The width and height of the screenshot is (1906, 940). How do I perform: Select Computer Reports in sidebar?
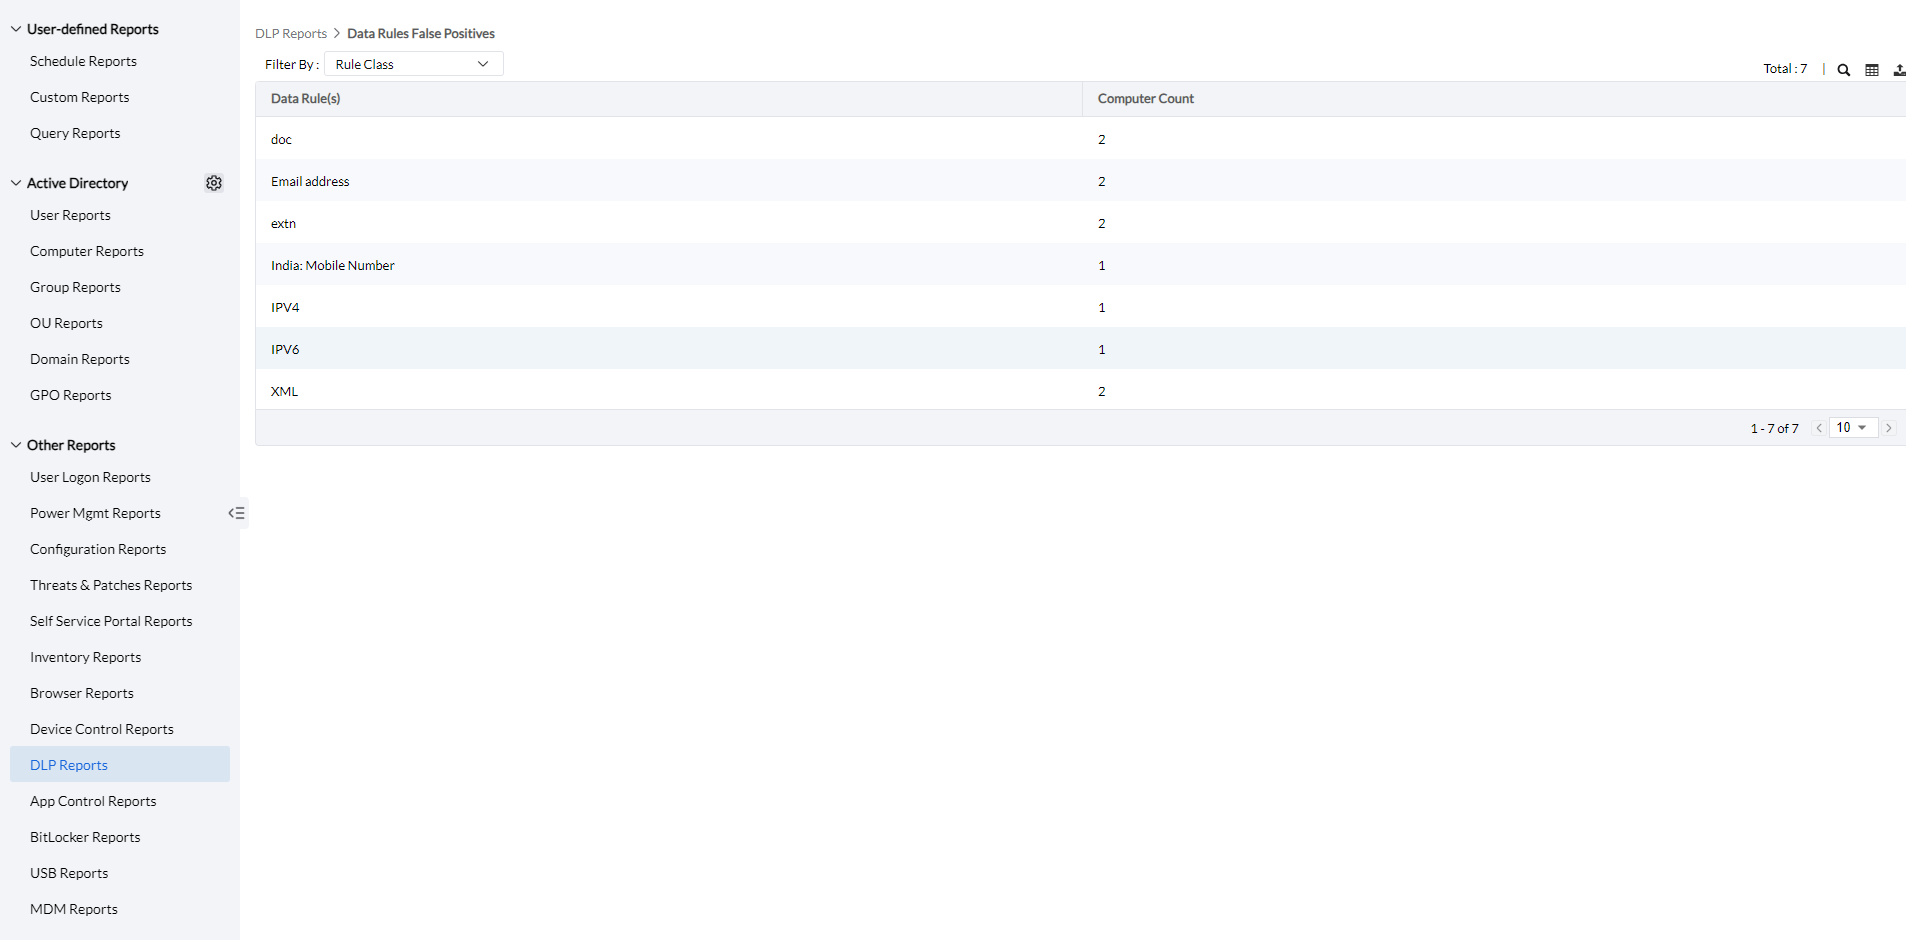pos(87,251)
